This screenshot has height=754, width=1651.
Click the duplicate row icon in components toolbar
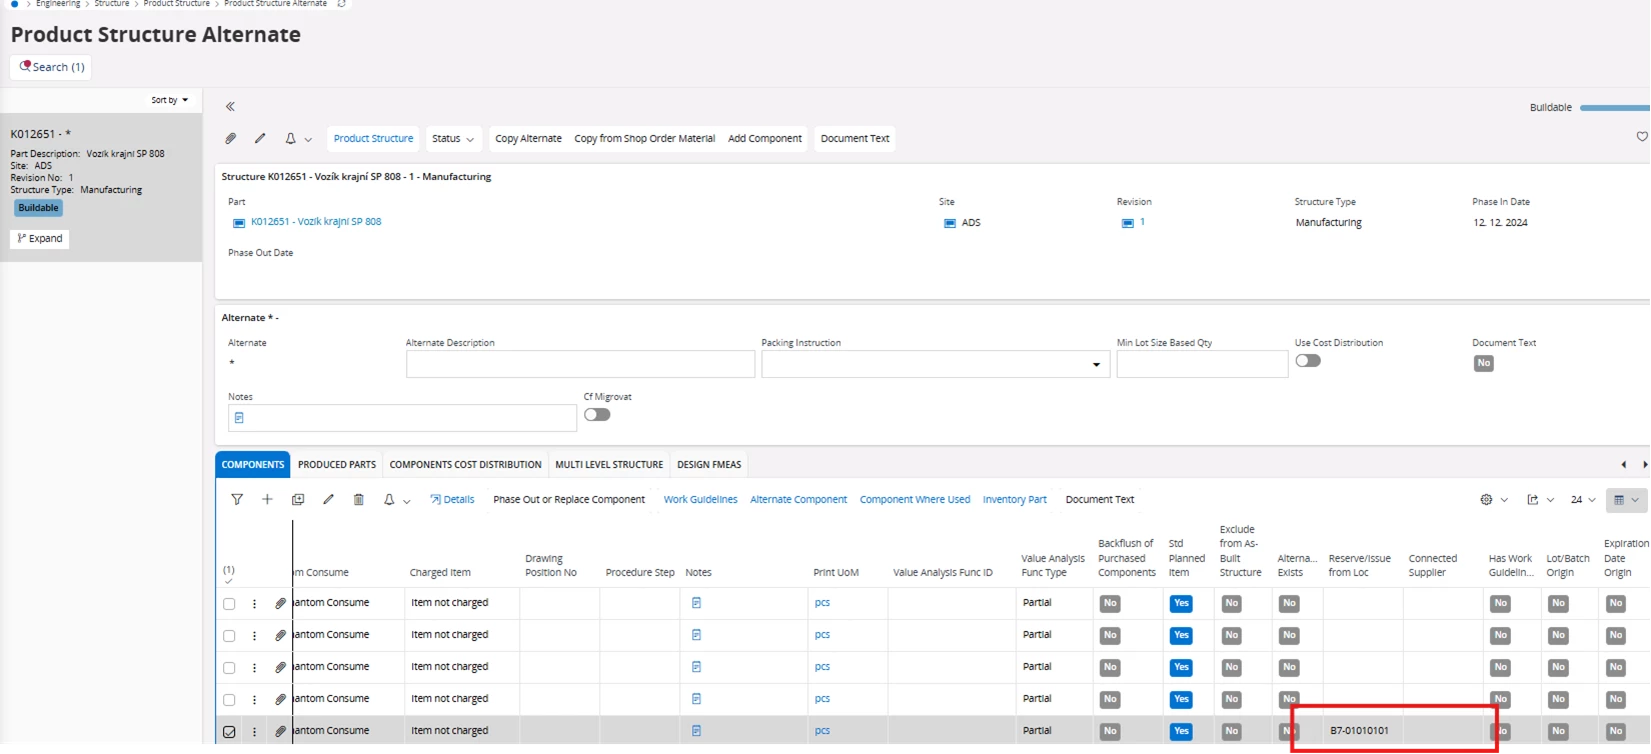coord(298,499)
